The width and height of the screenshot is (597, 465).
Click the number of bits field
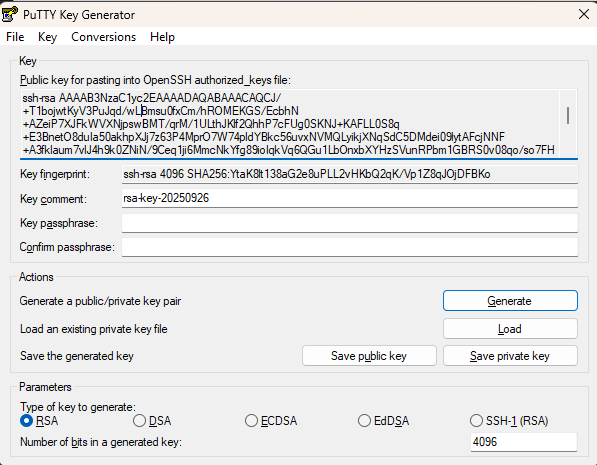524,442
